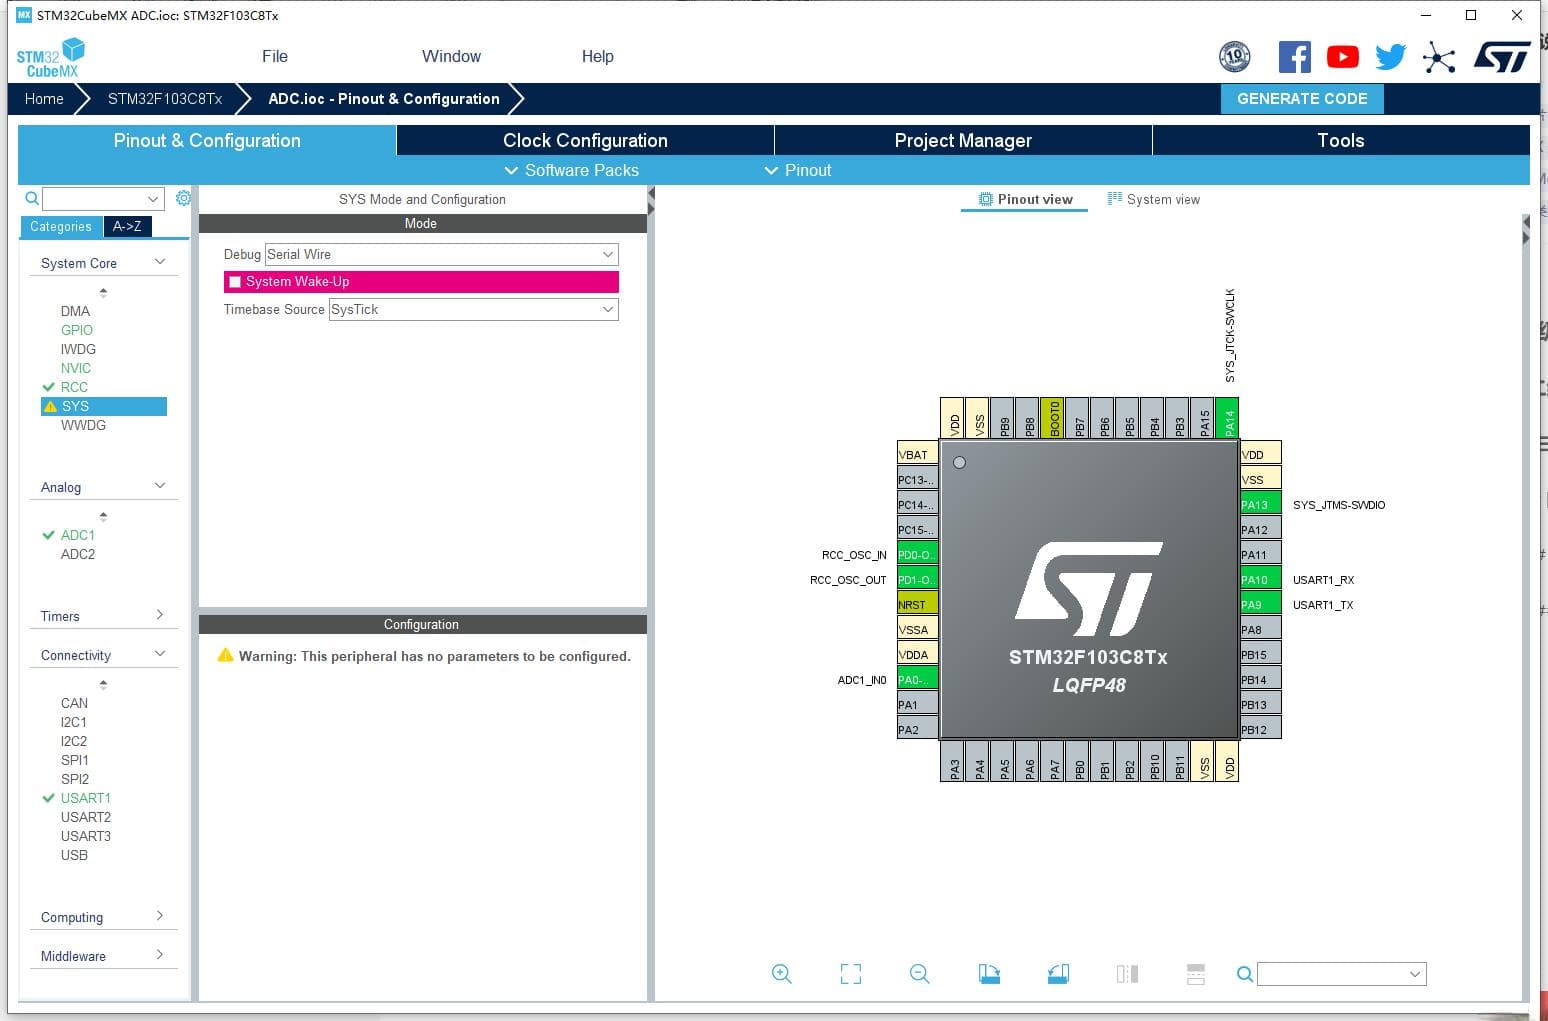
Task: Click the SYS warning triangle icon
Action: (x=50, y=406)
